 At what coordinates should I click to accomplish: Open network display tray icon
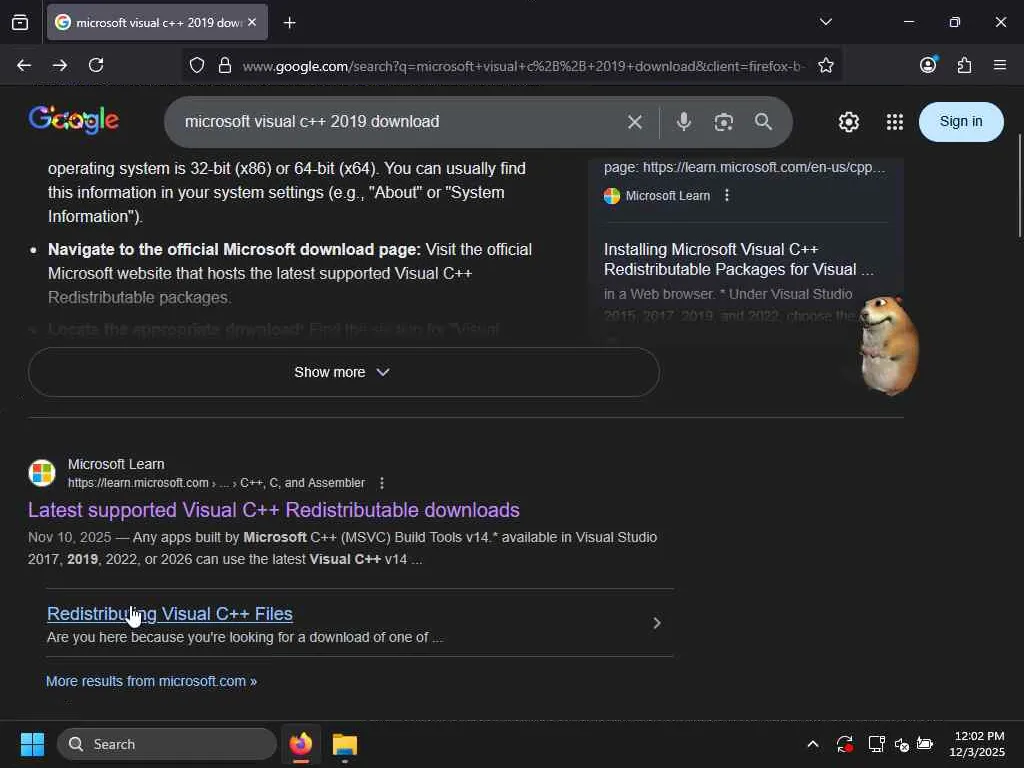tap(876, 744)
